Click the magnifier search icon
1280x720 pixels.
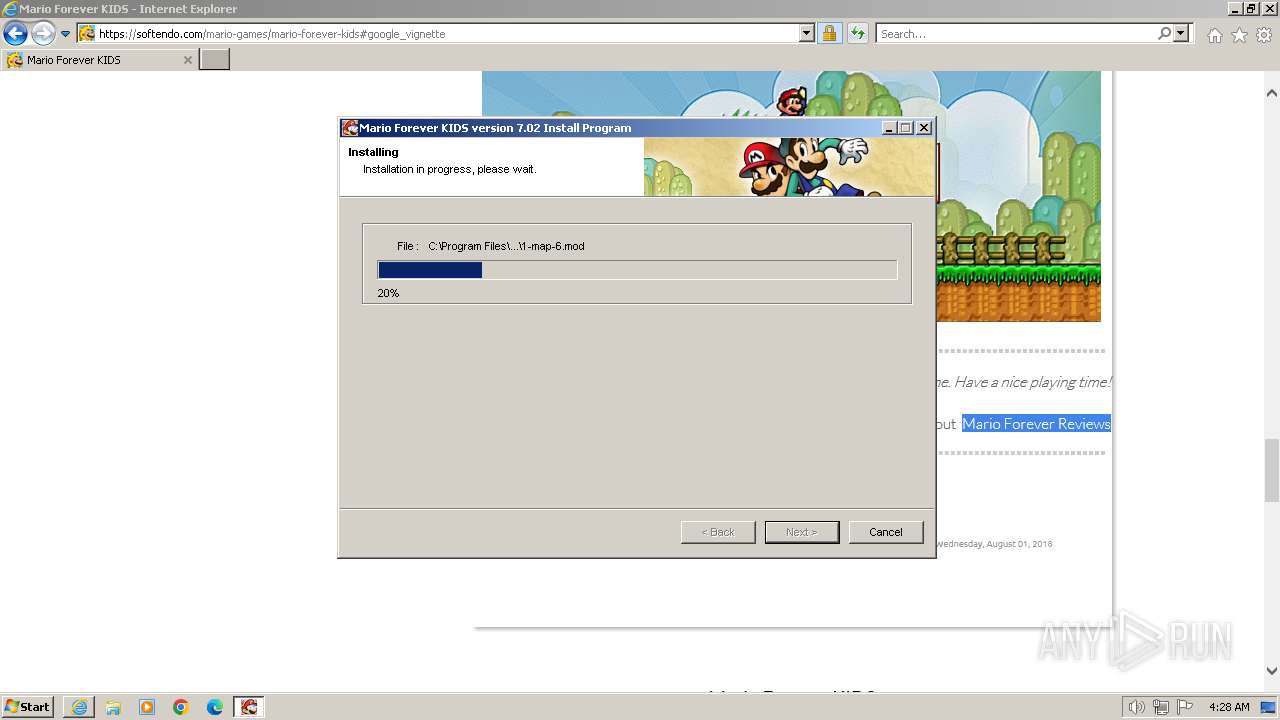pyautogui.click(x=1164, y=33)
